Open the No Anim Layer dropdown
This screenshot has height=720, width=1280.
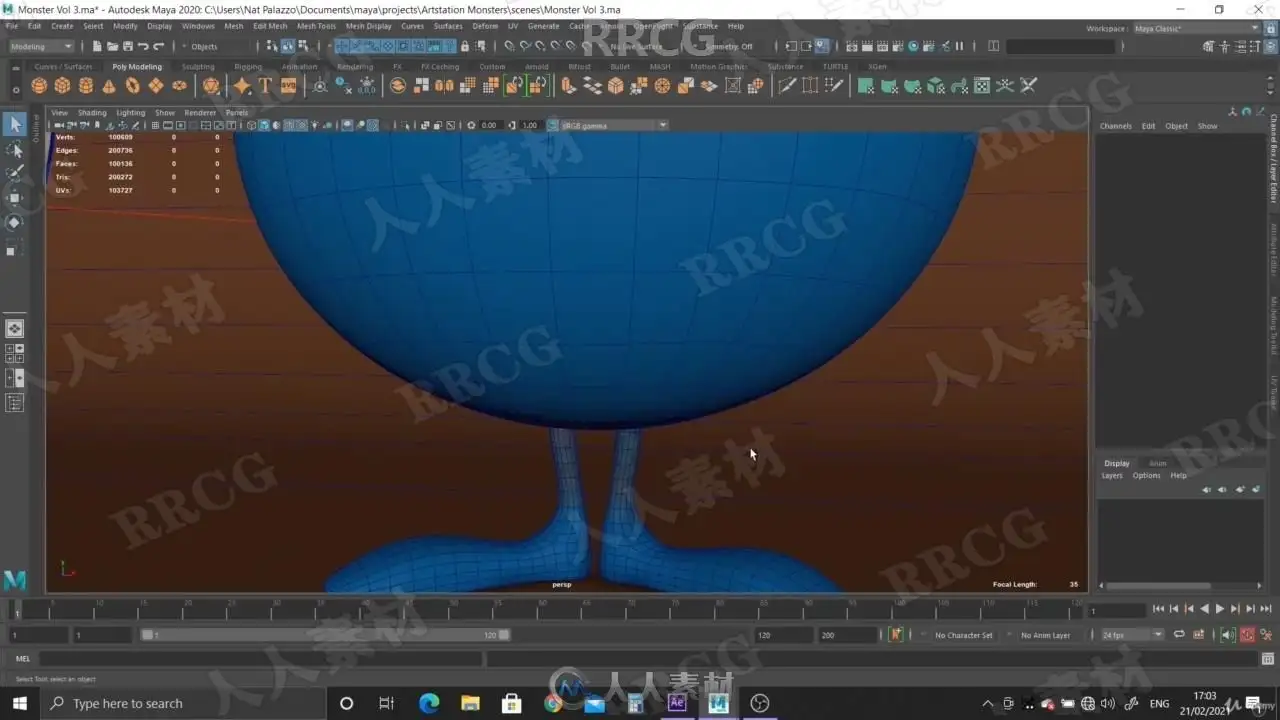[x=1045, y=635]
